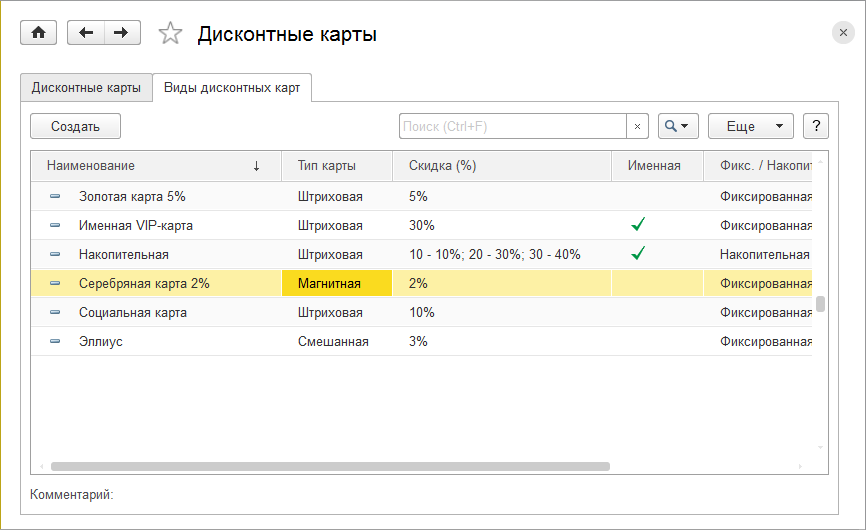Select the Серебряная карта 2% row
Image resolution: width=866 pixels, height=530 pixels.
pyautogui.click(x=145, y=284)
